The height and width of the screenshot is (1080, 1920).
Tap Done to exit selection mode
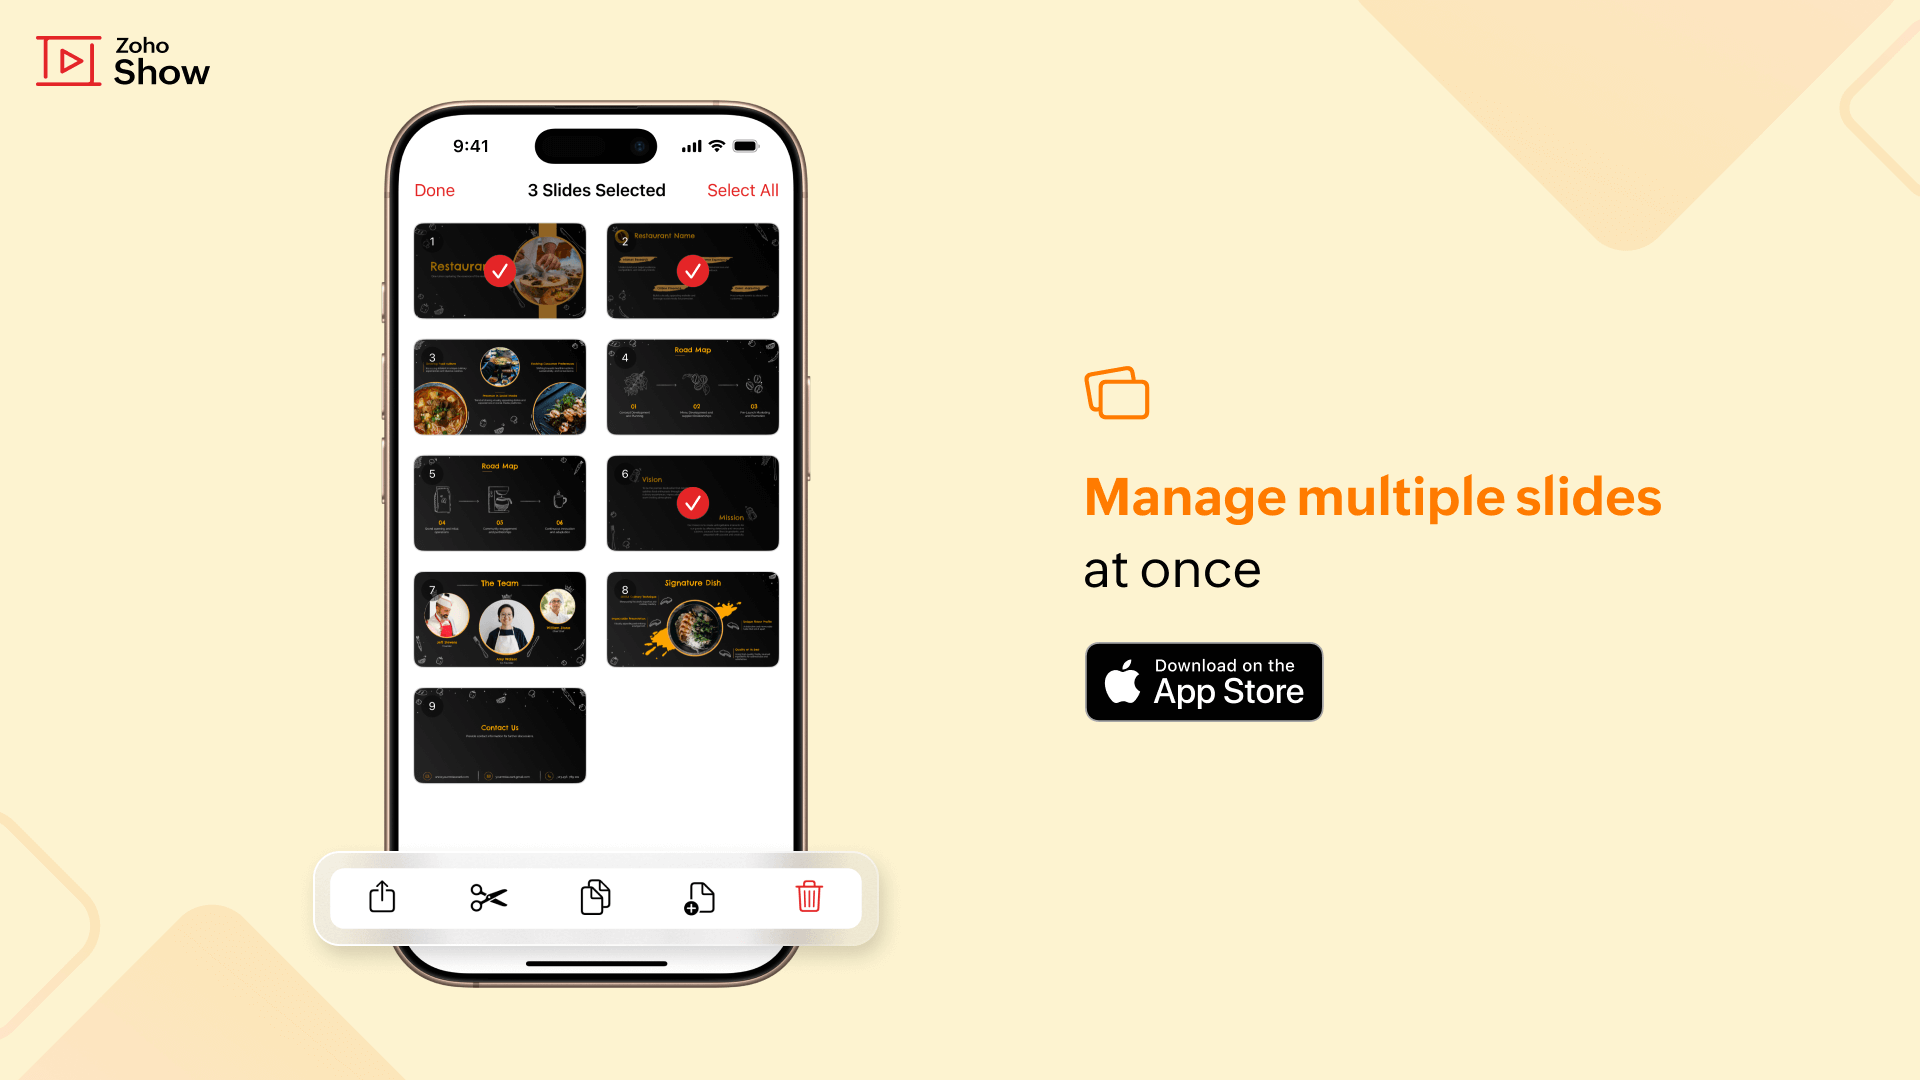[435, 189]
